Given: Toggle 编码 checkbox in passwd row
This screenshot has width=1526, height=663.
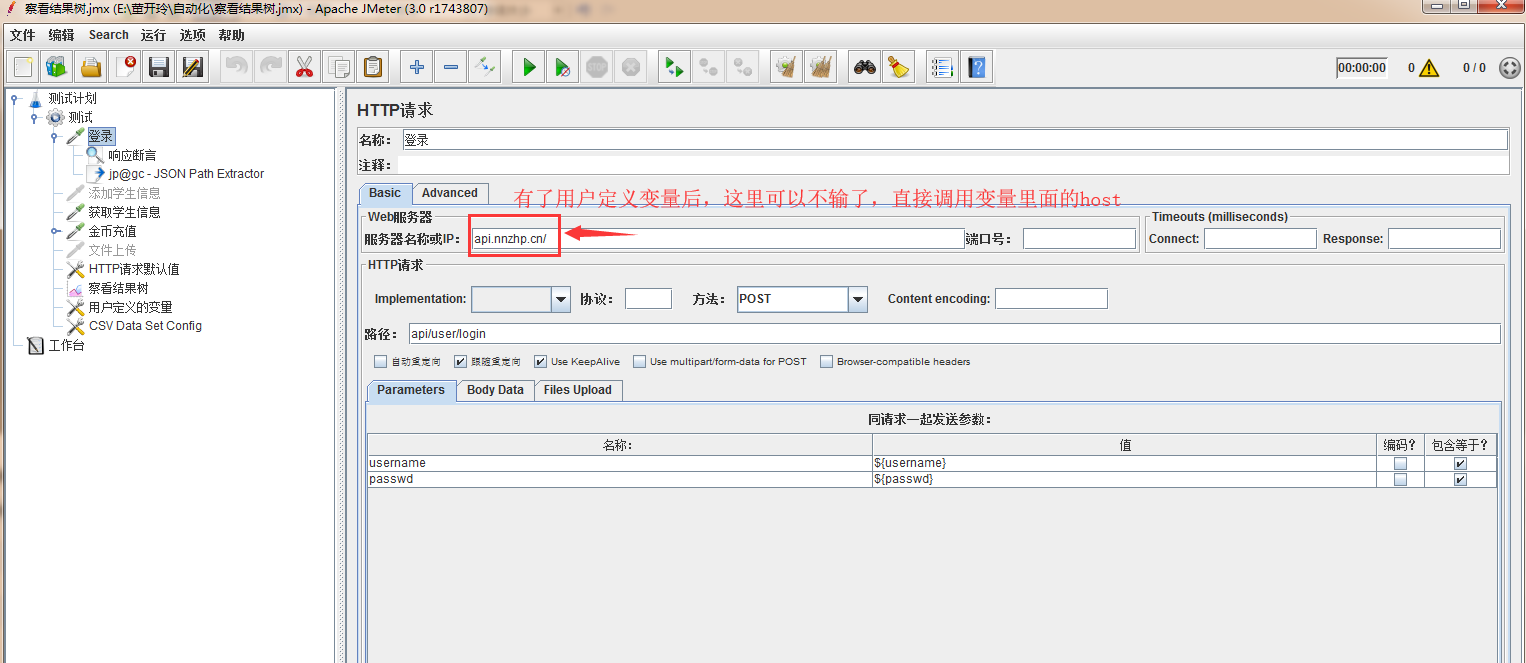Looking at the screenshot, I should [1400, 480].
